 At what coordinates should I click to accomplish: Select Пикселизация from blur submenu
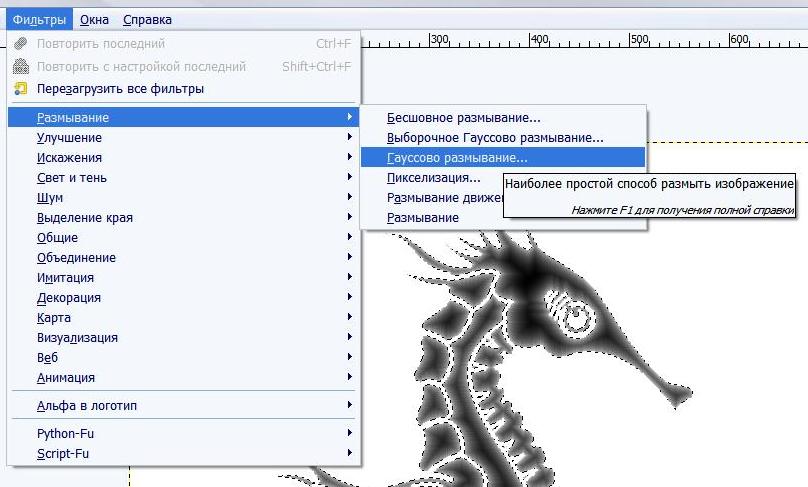(x=433, y=178)
